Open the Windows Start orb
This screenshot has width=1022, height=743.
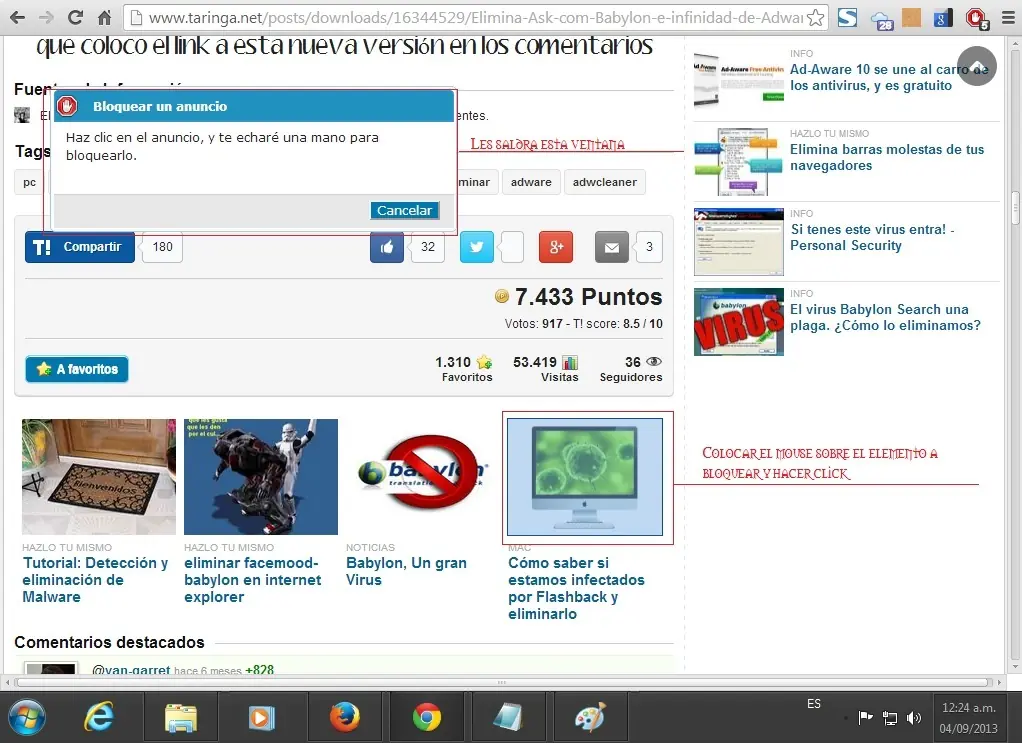pyautogui.click(x=26, y=718)
